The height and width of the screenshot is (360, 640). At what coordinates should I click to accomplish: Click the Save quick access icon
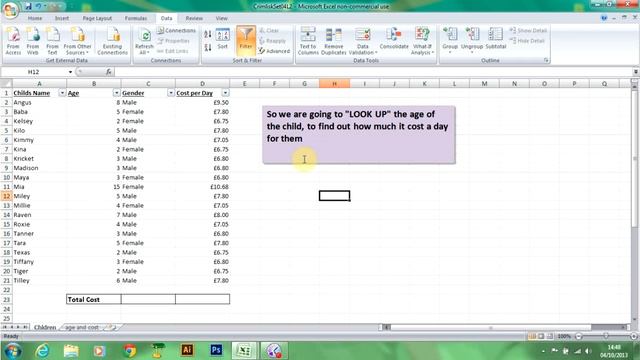tap(28, 6)
